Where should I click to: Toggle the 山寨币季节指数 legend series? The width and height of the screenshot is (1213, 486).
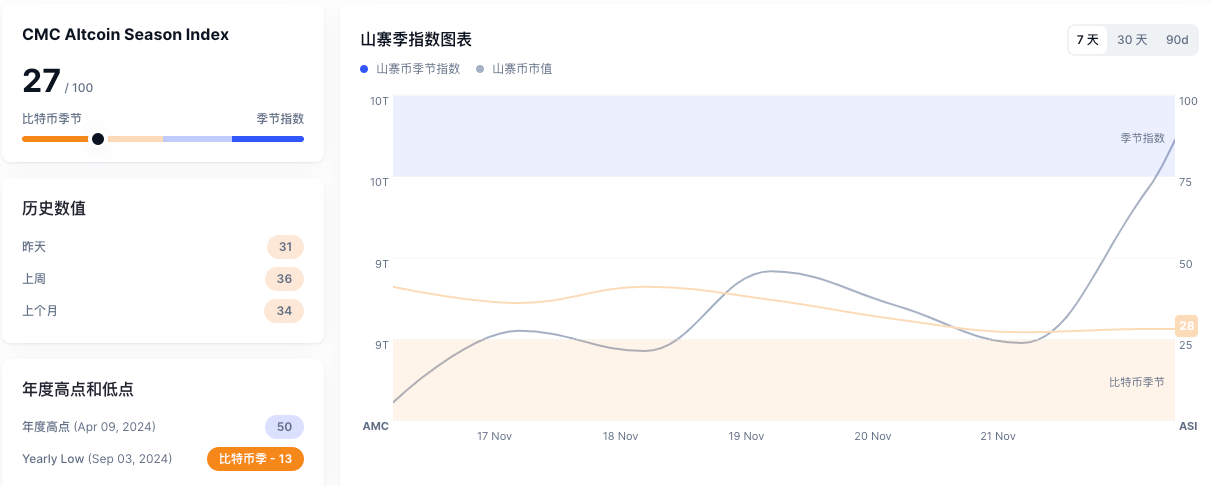417,69
